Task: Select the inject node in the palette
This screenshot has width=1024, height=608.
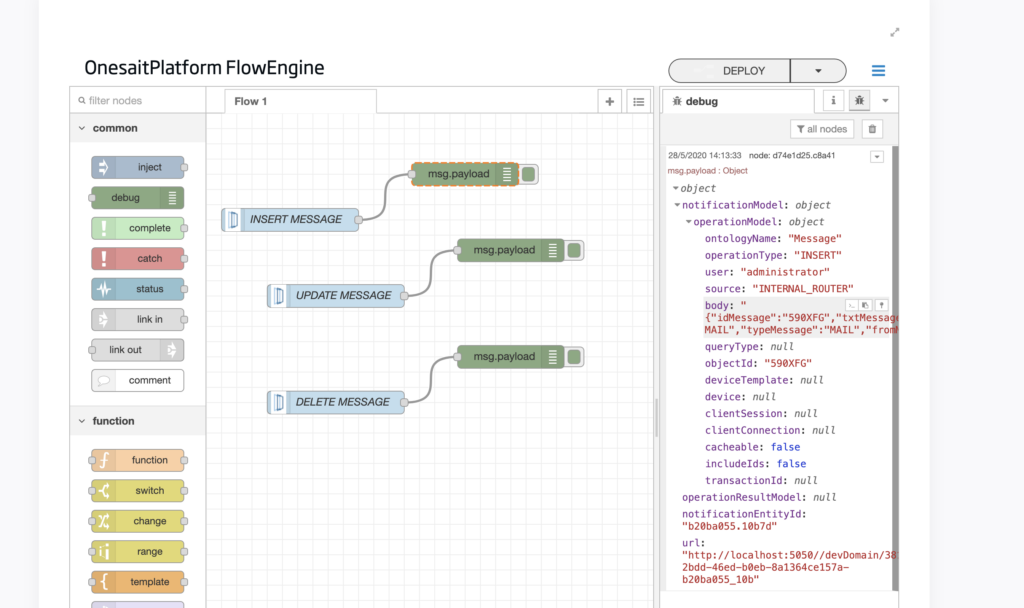Action: coord(138,167)
